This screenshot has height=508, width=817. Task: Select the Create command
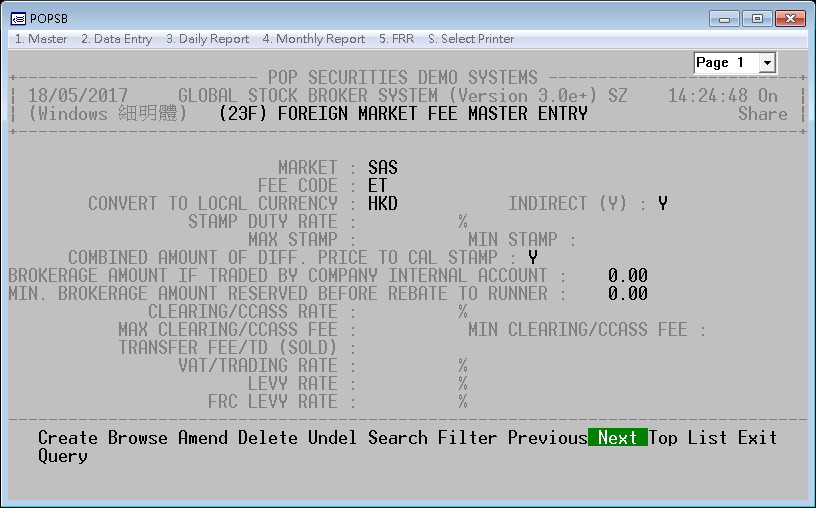pyautogui.click(x=68, y=438)
